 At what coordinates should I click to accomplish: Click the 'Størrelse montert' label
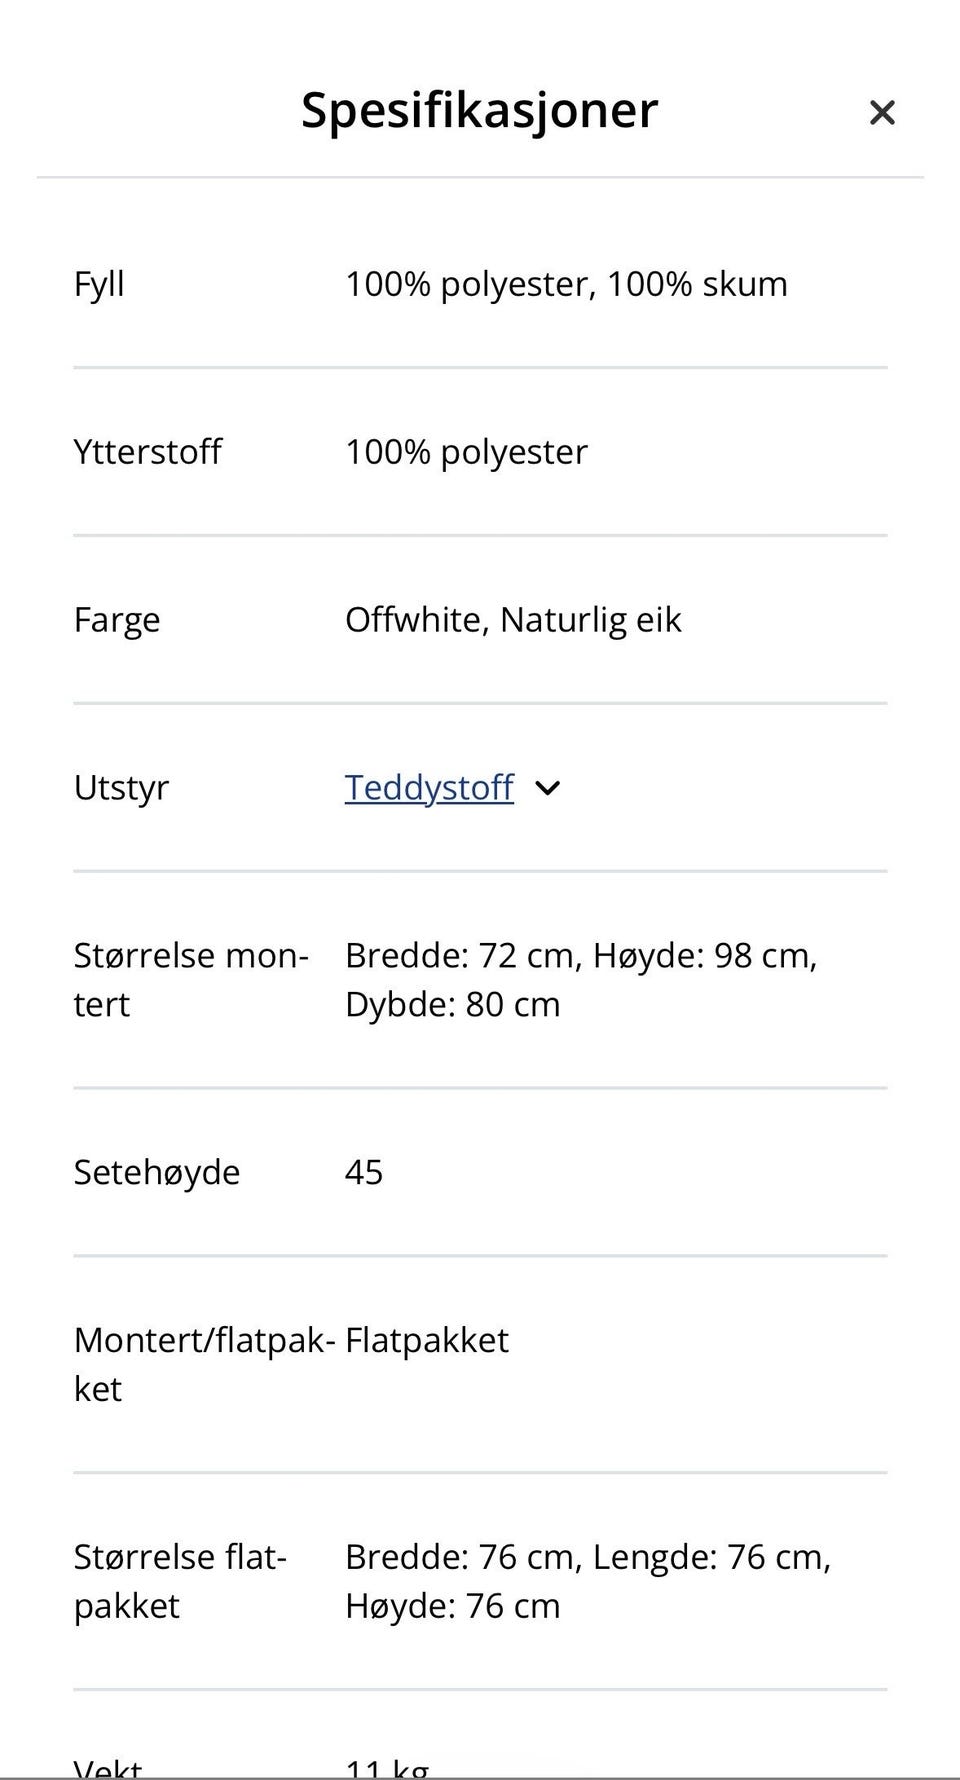click(190, 979)
